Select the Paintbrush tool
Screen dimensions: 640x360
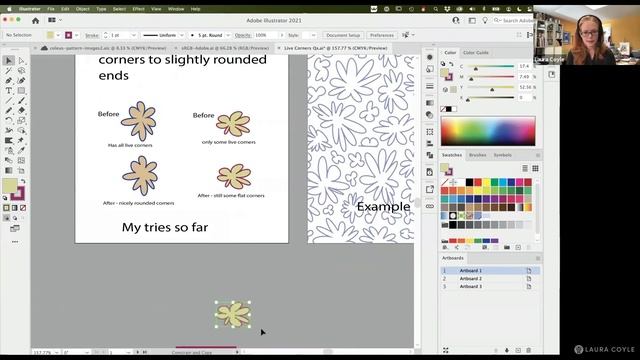point(21,100)
